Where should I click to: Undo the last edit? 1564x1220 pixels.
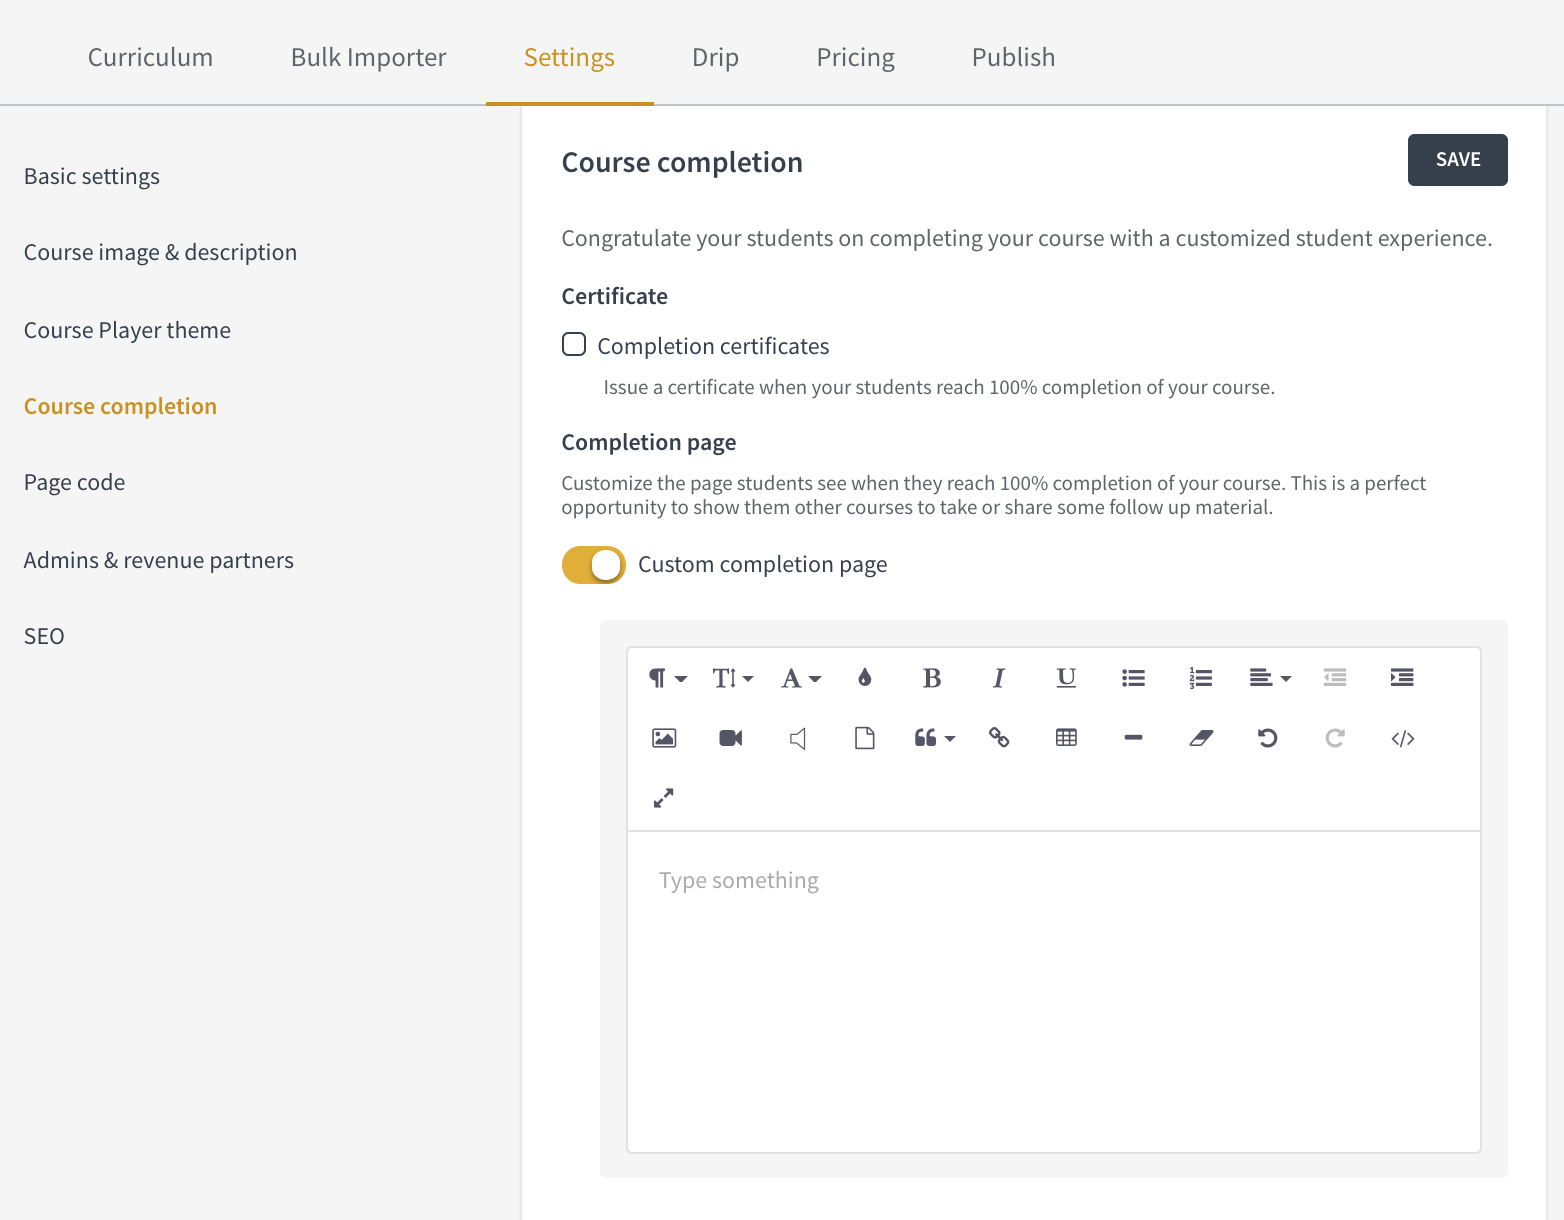click(1267, 738)
